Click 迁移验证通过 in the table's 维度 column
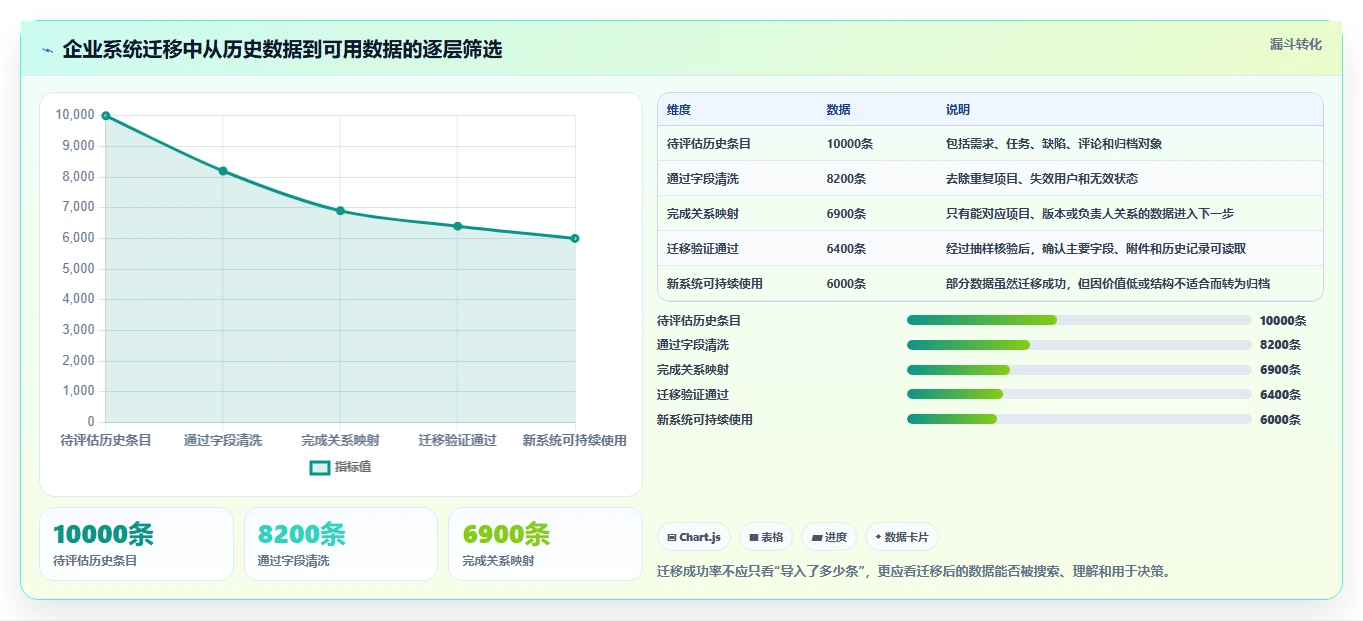The image size is (1363, 621). 703,249
